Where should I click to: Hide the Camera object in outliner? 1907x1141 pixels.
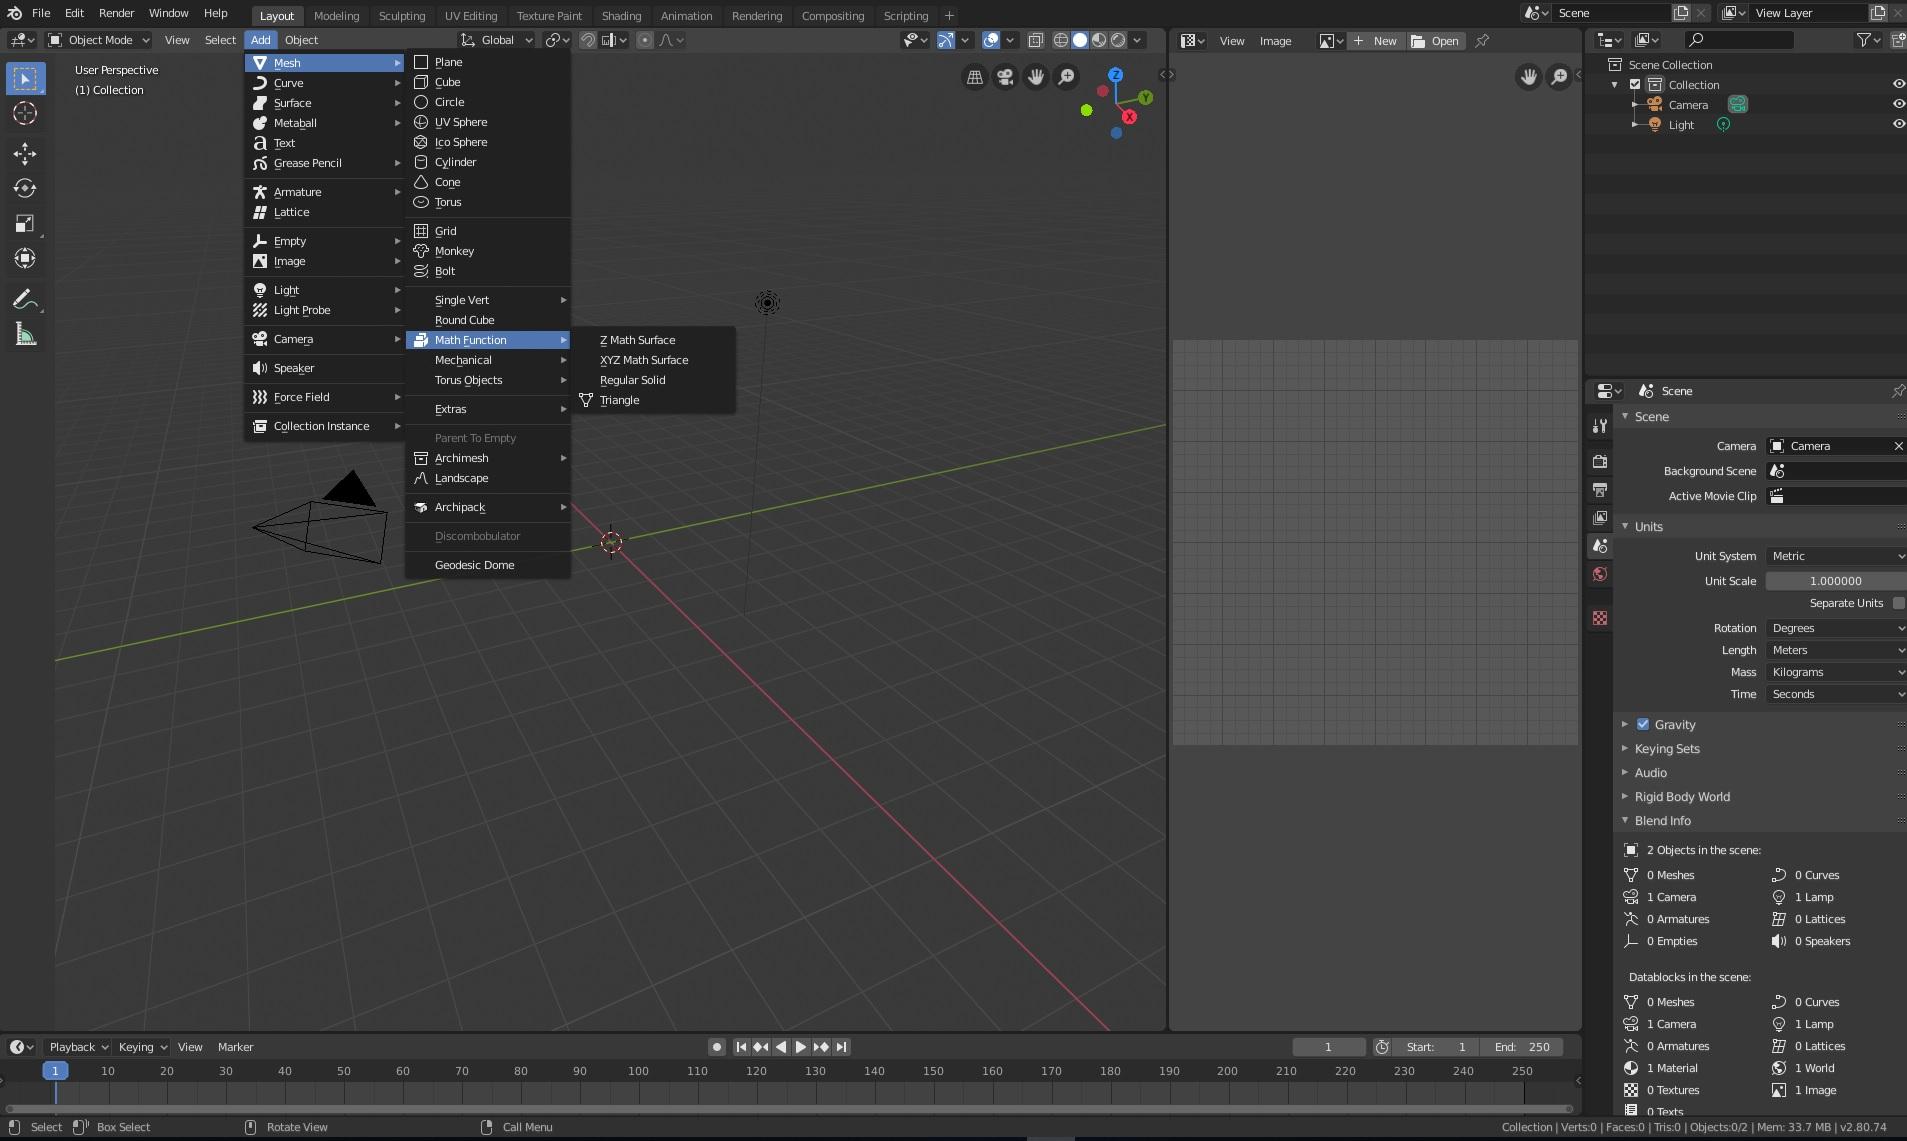1898,105
